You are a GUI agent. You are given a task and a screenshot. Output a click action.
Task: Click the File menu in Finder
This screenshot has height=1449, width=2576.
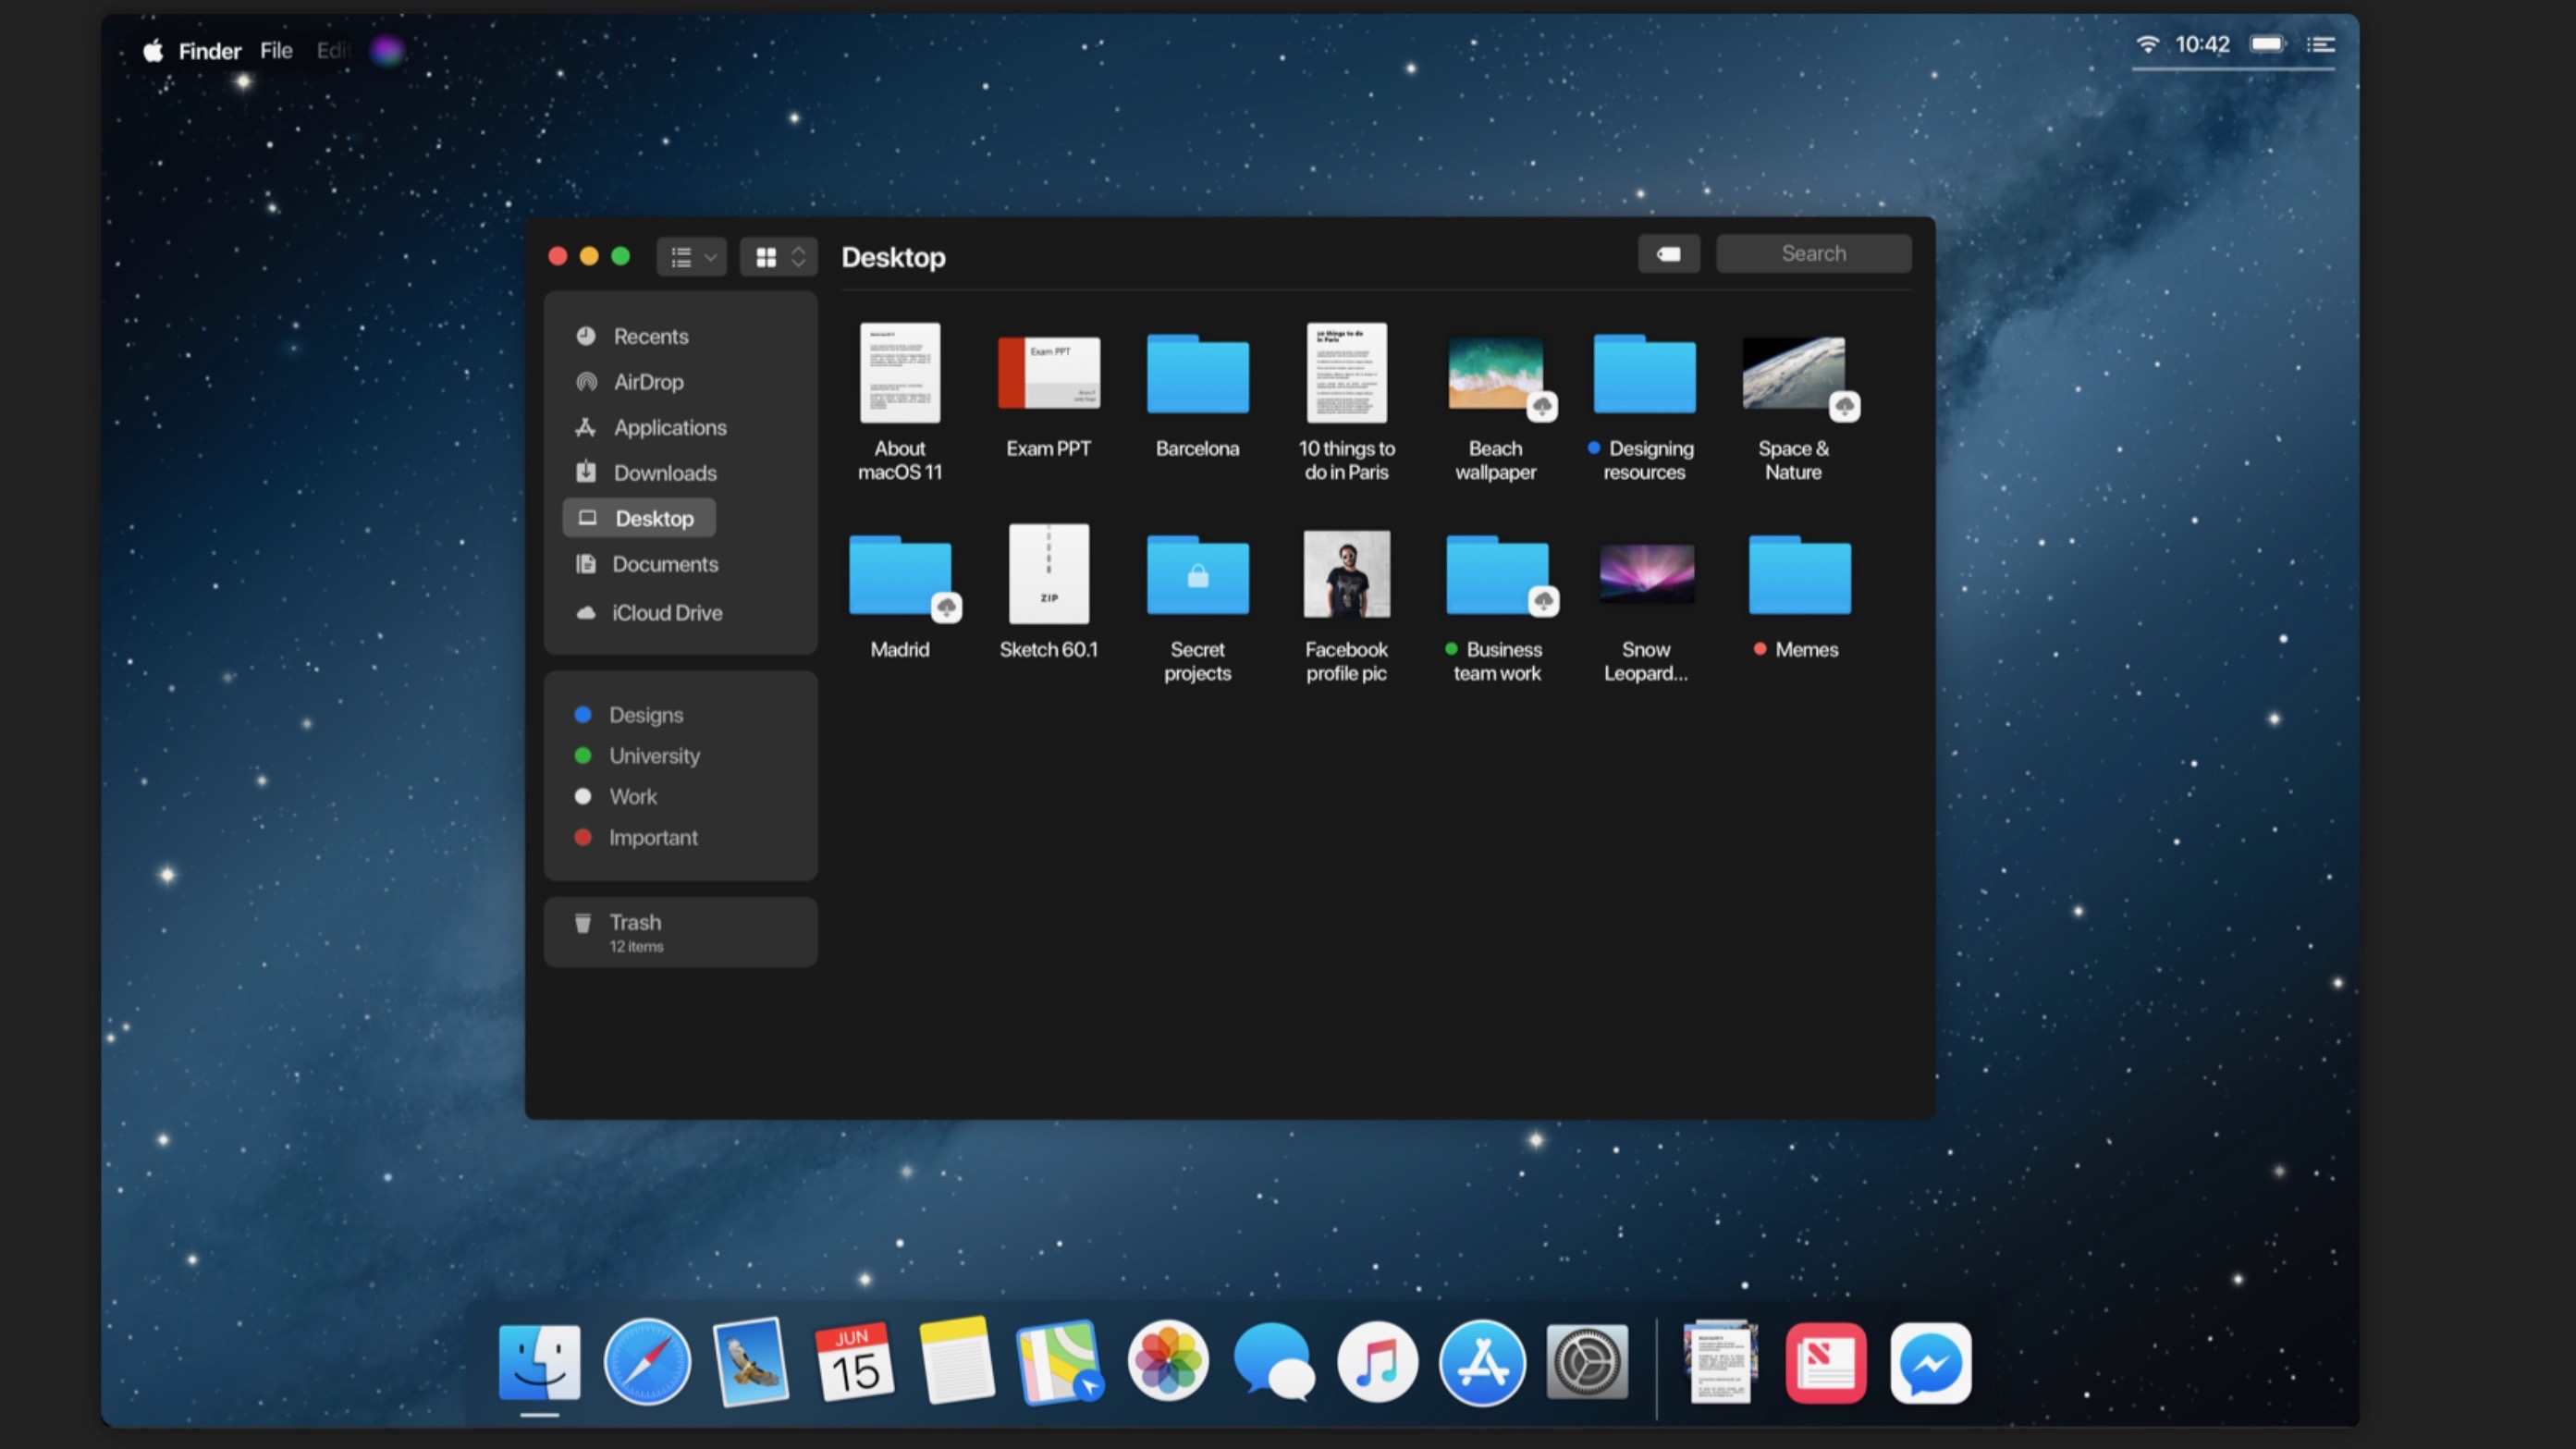277,50
